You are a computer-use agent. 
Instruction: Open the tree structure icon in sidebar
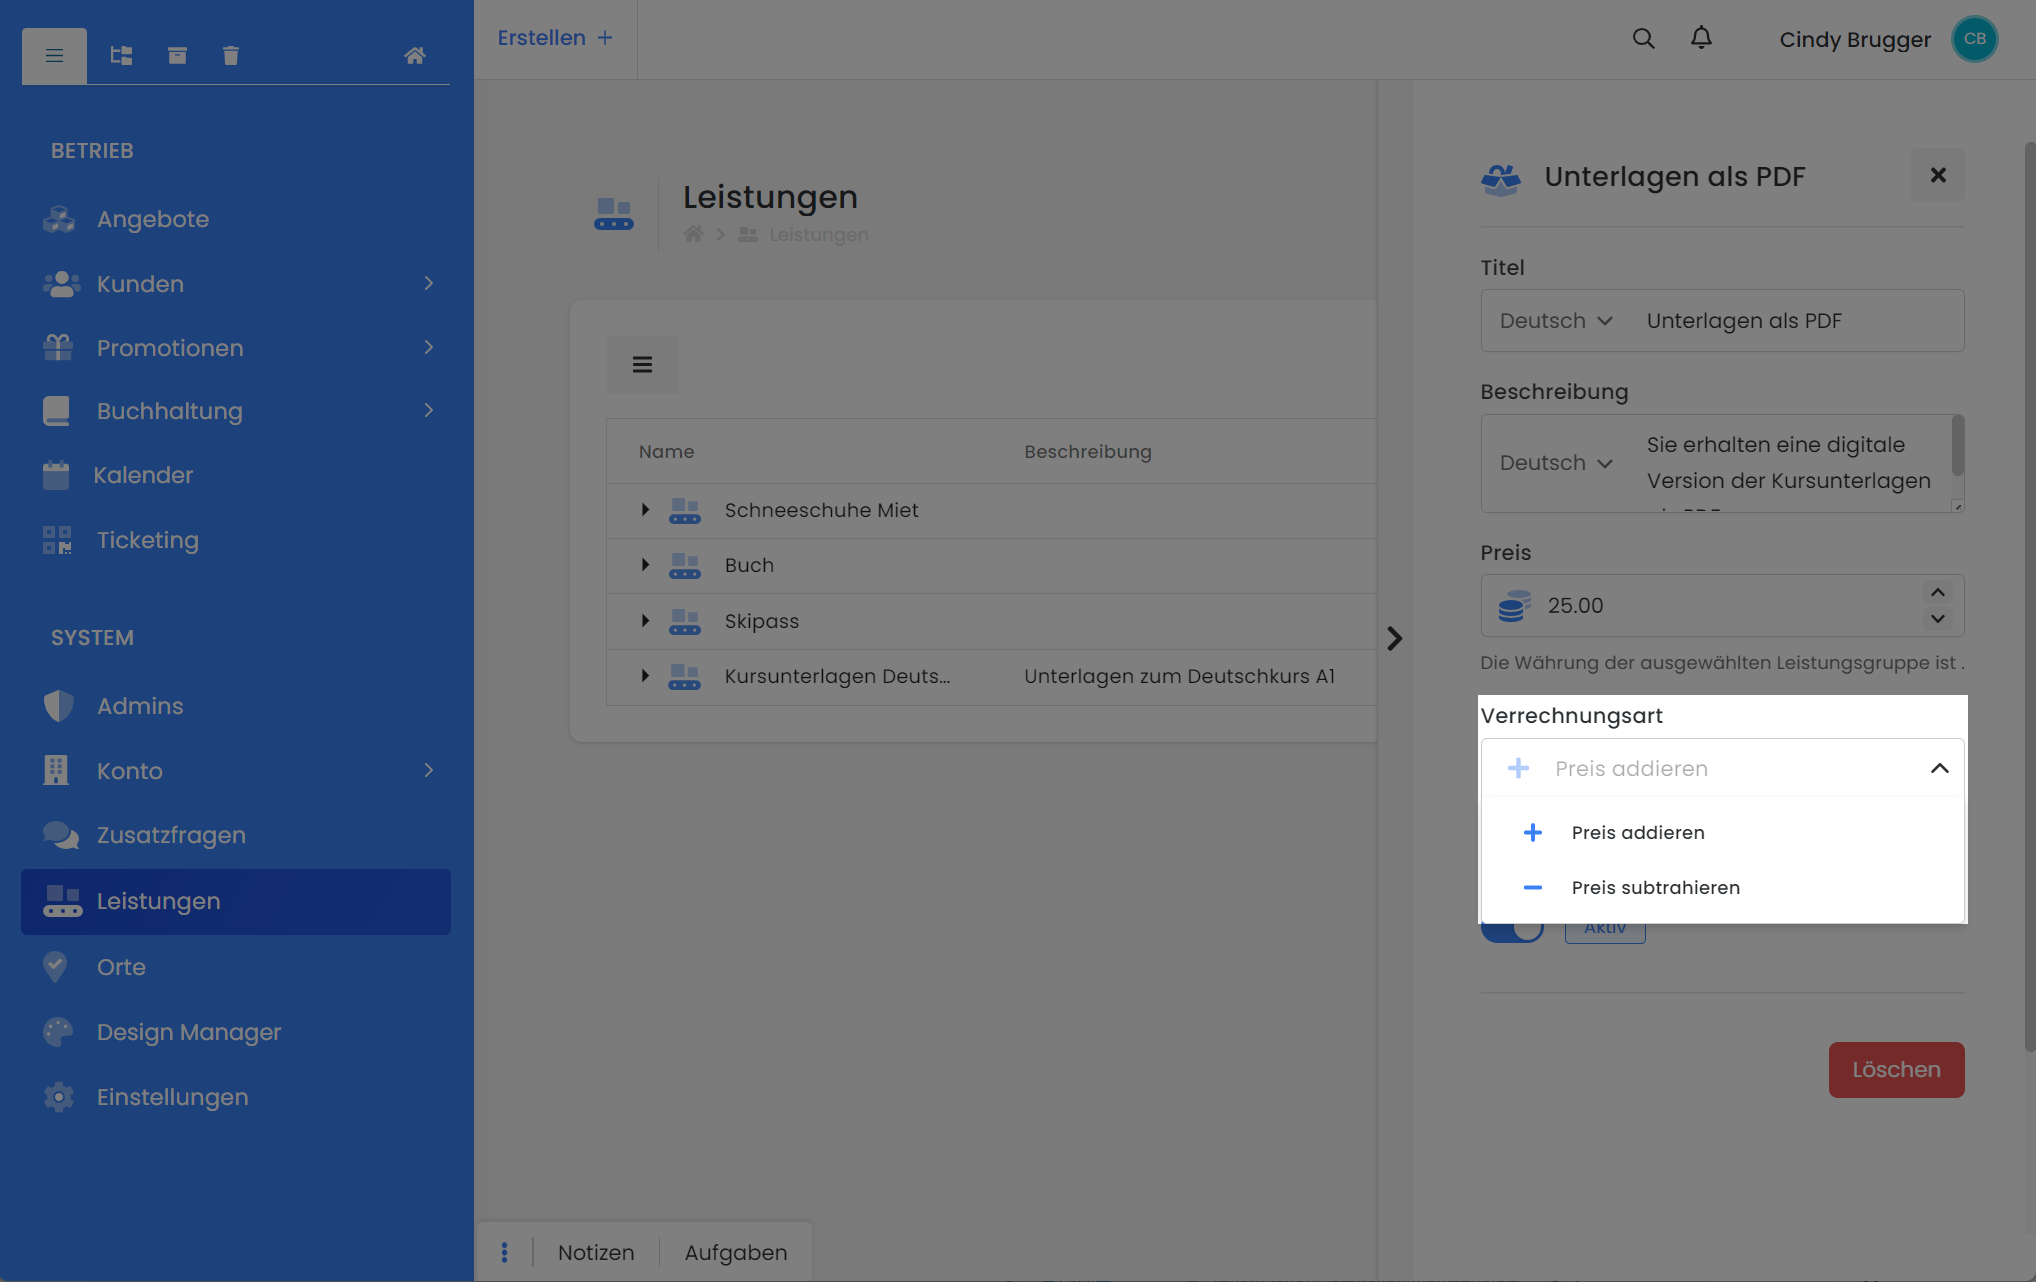tap(121, 56)
